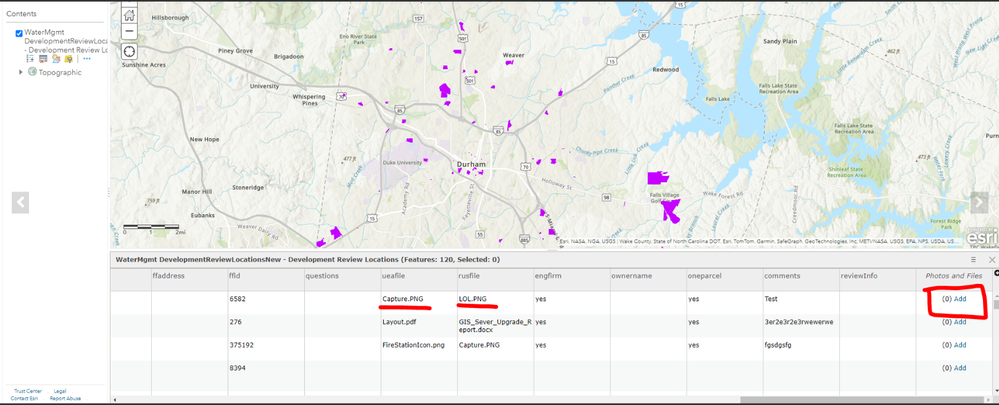
Task: Click the Esri logo on map
Action: tap(980, 236)
